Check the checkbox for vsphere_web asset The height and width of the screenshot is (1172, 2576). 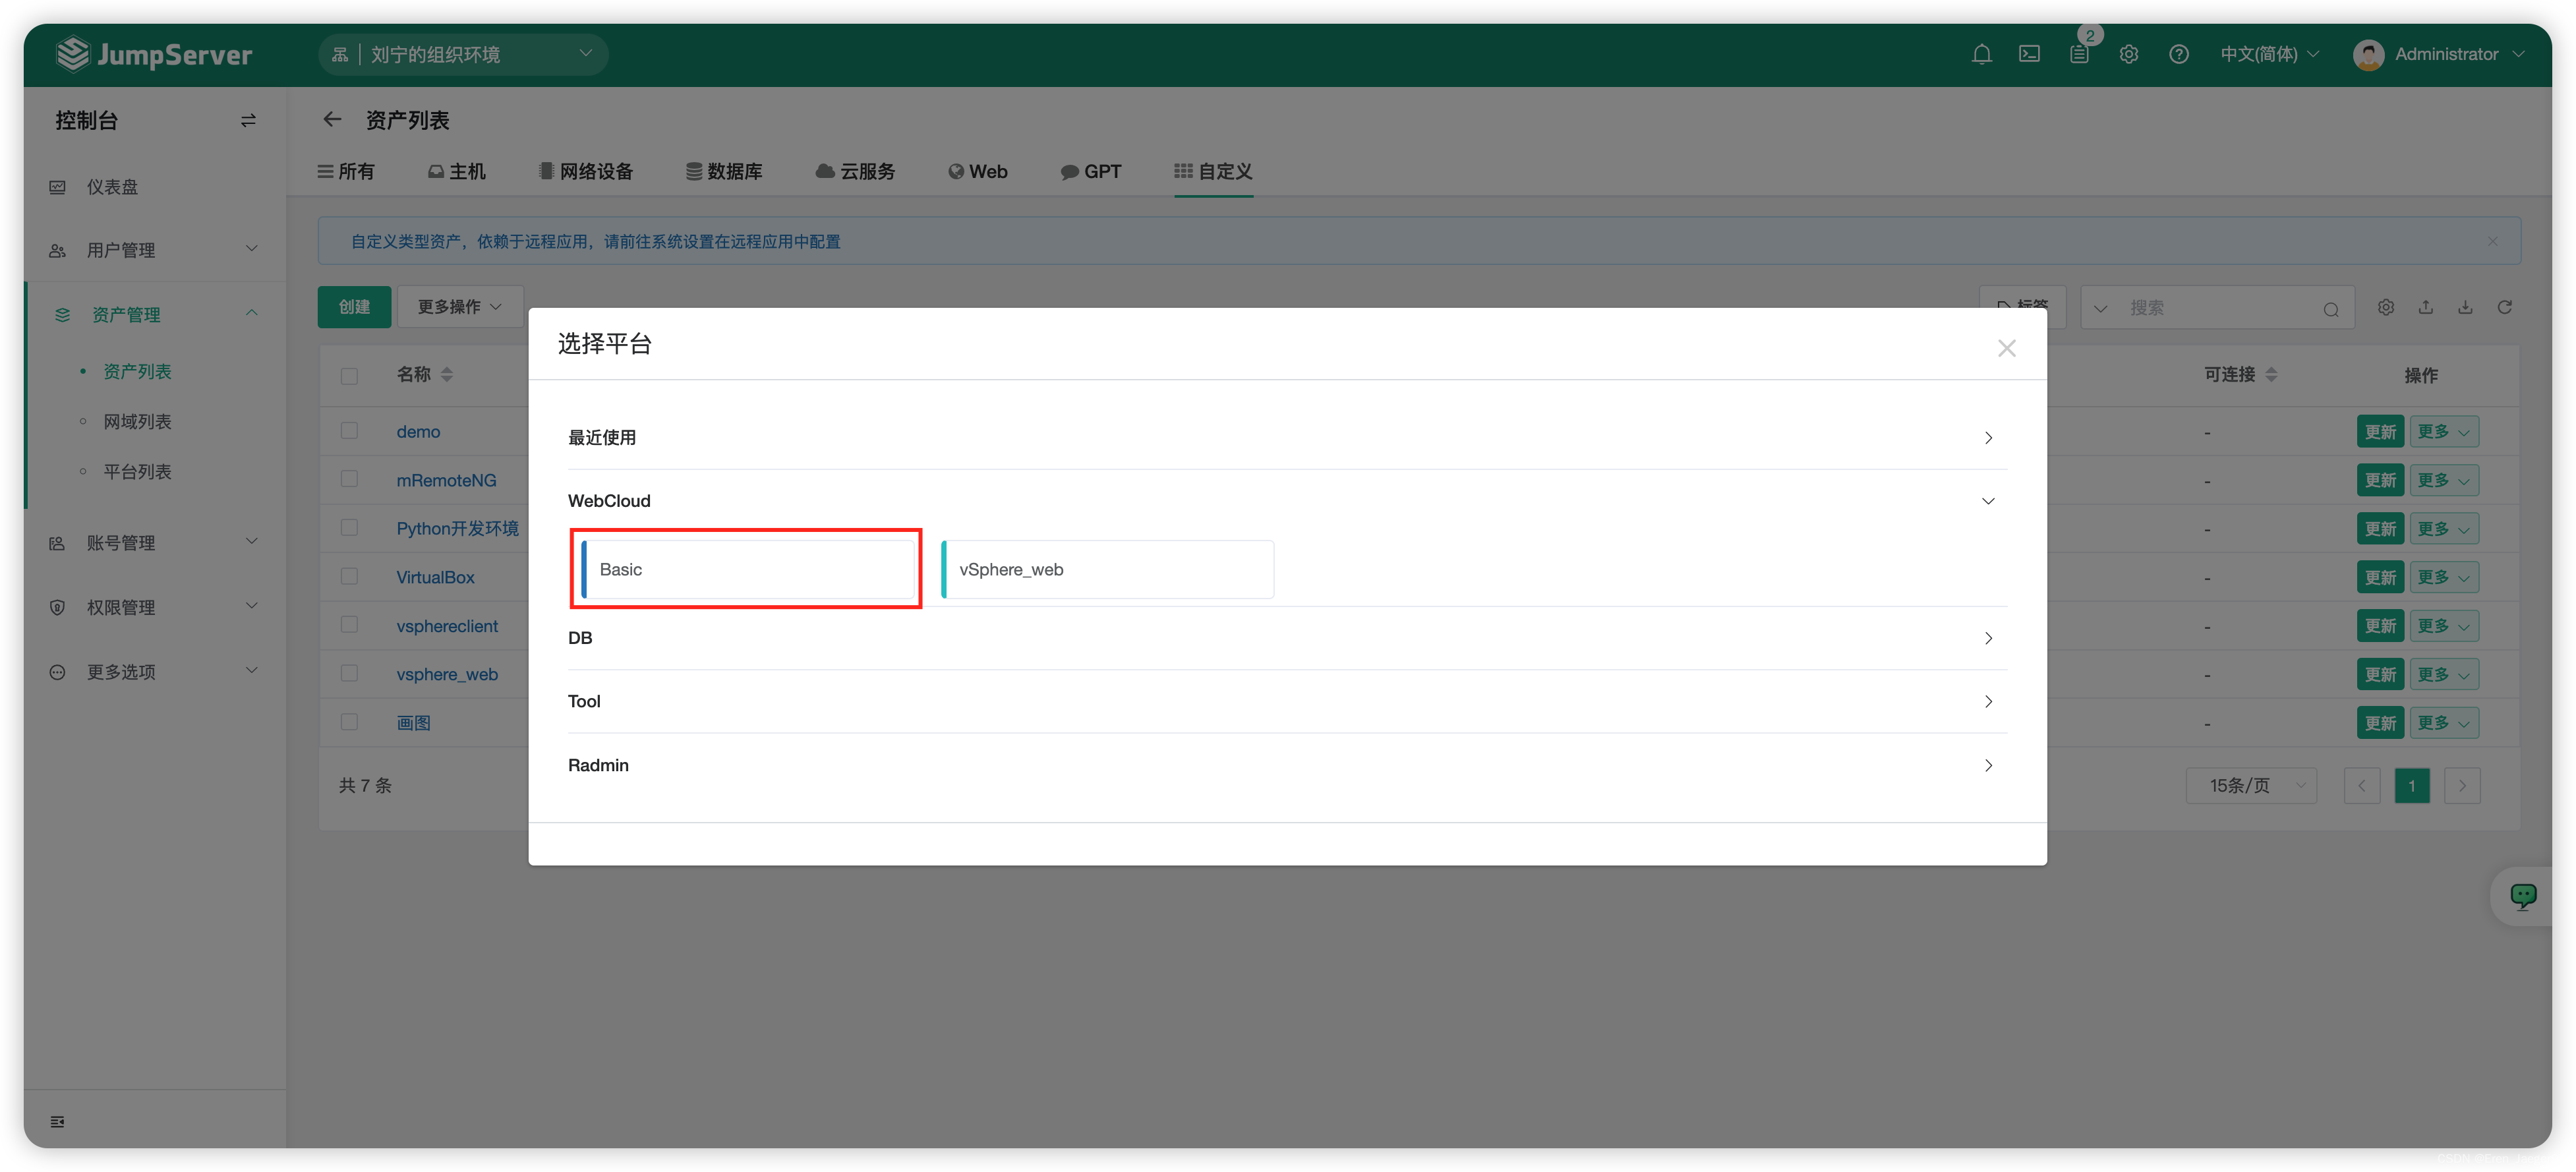350,673
